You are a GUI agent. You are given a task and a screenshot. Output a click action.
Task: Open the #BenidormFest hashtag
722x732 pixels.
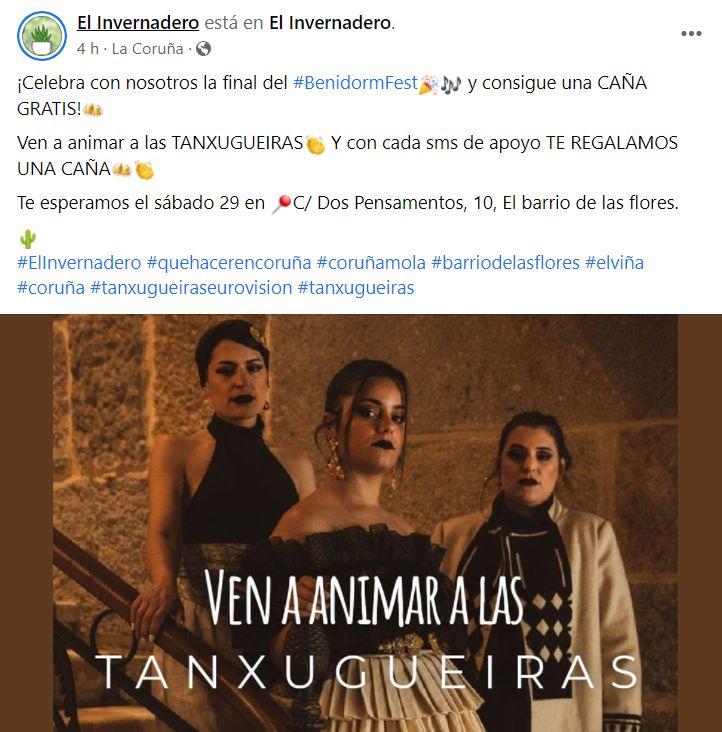coord(355,83)
